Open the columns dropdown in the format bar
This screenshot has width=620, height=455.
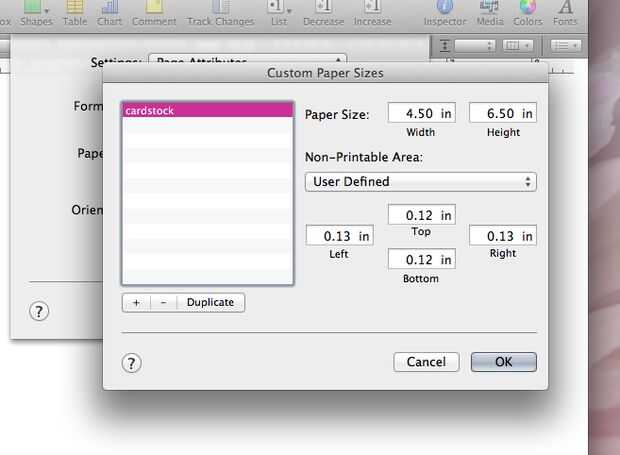[x=518, y=46]
